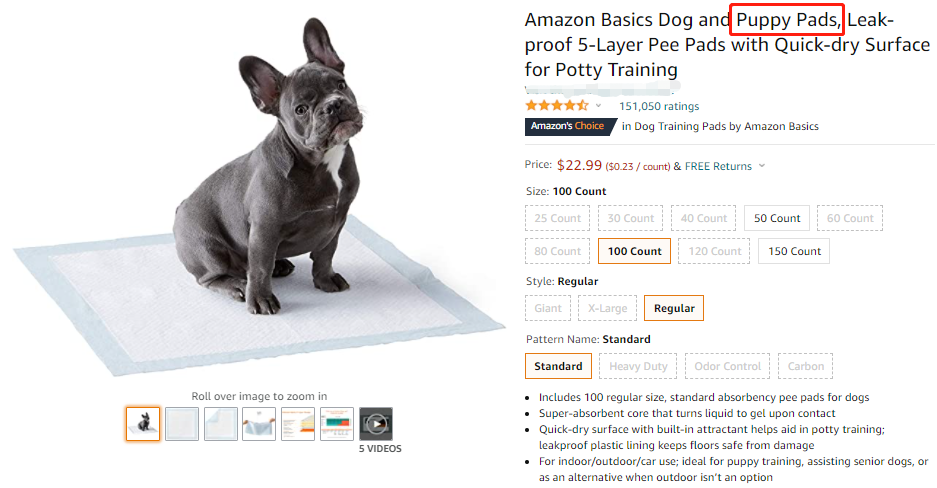Viewport: 937px width, 488px height.
Task: Show the folded-corner pad thumbnail
Action: [x=221, y=424]
